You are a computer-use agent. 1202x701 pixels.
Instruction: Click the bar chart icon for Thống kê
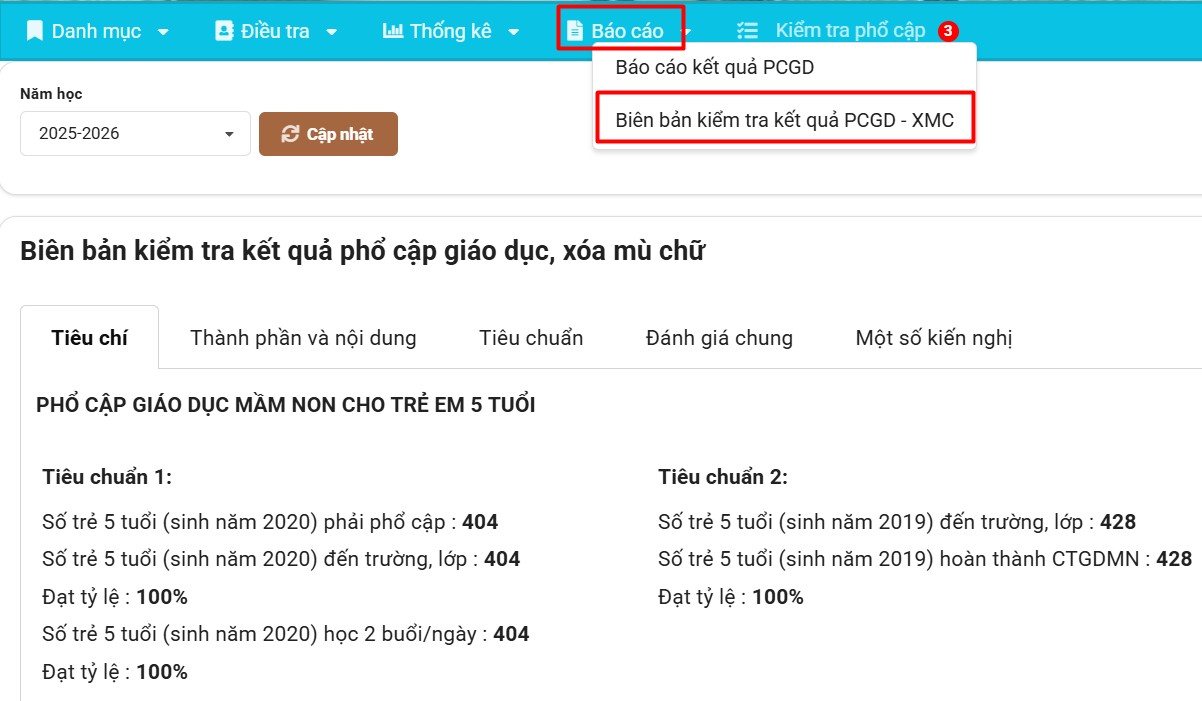(393, 31)
